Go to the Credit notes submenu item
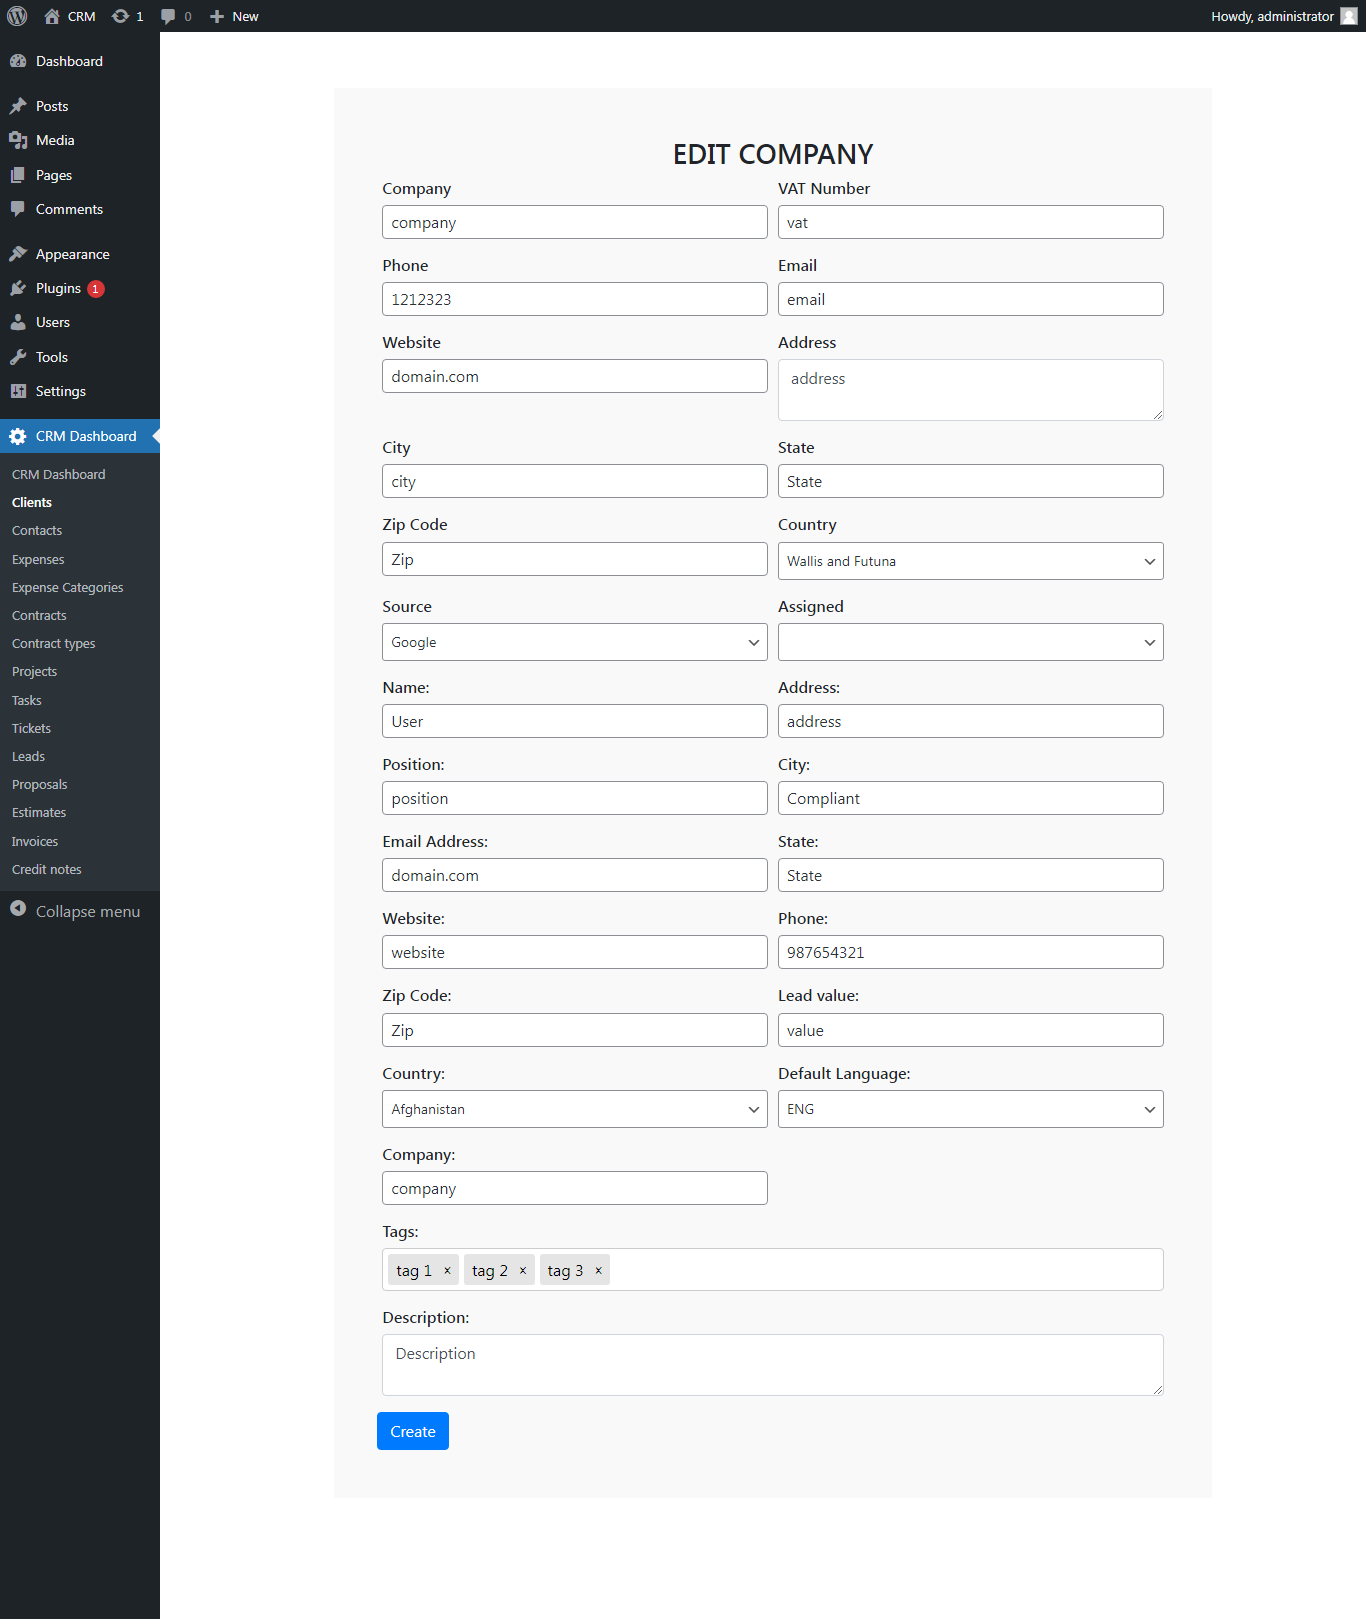The height and width of the screenshot is (1619, 1366). [47, 869]
